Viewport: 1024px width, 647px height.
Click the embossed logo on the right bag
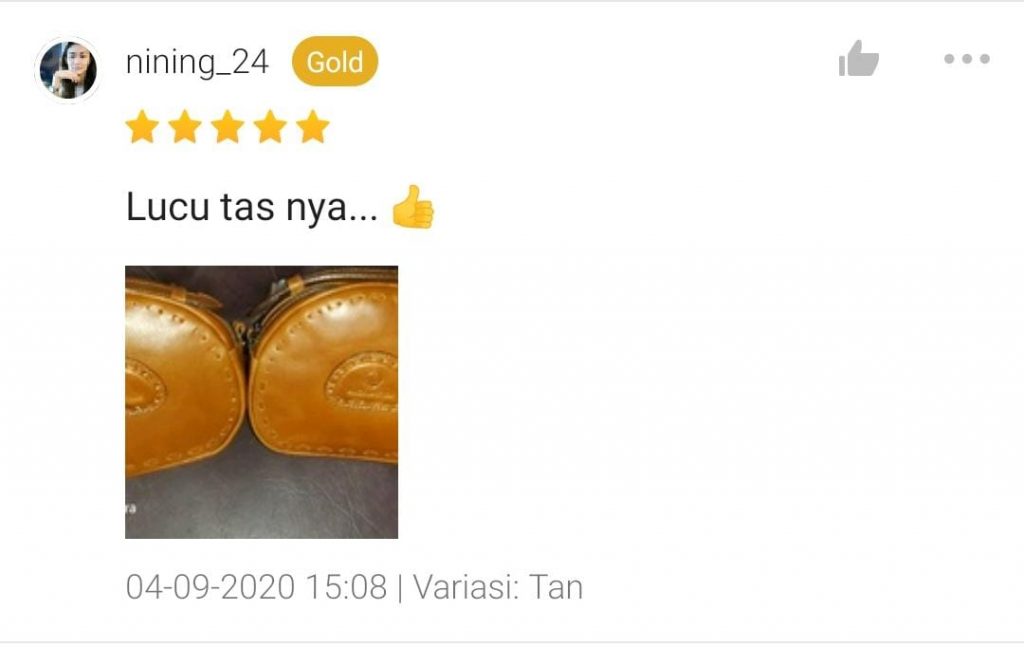(363, 383)
